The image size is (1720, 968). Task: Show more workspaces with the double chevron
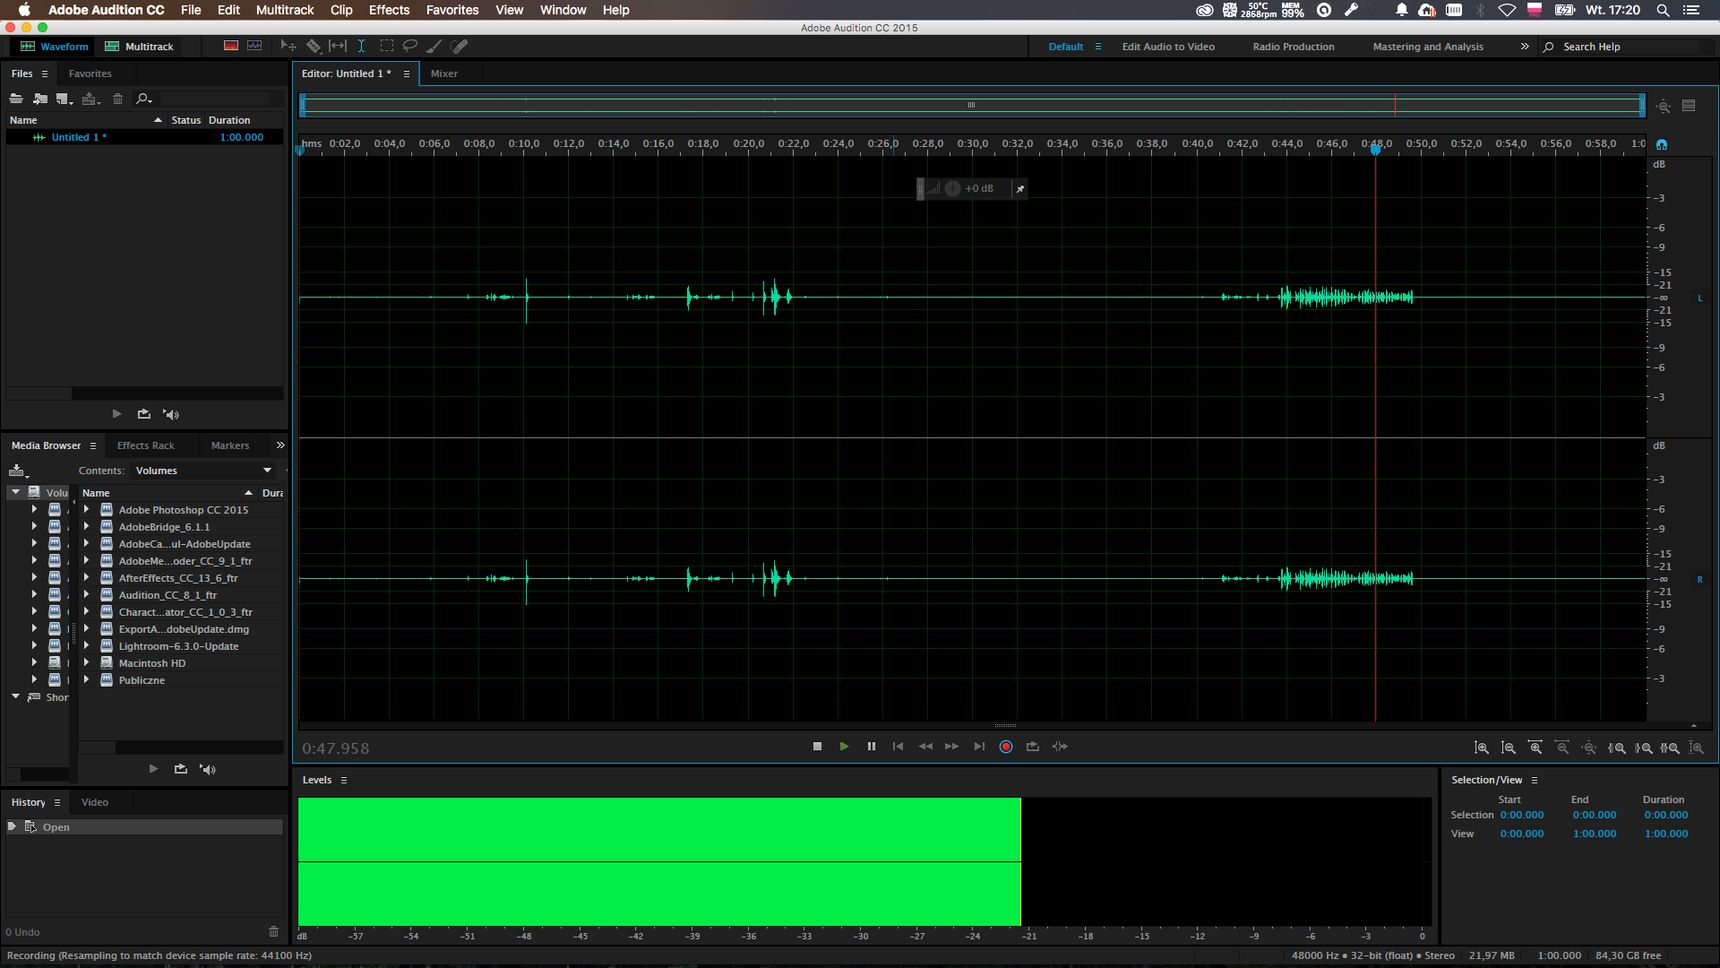tap(1525, 46)
